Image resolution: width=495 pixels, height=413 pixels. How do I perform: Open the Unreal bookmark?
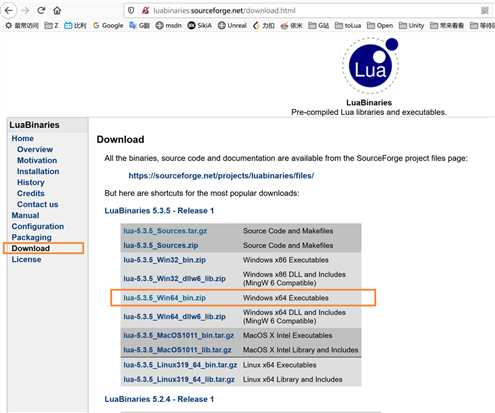(x=232, y=25)
